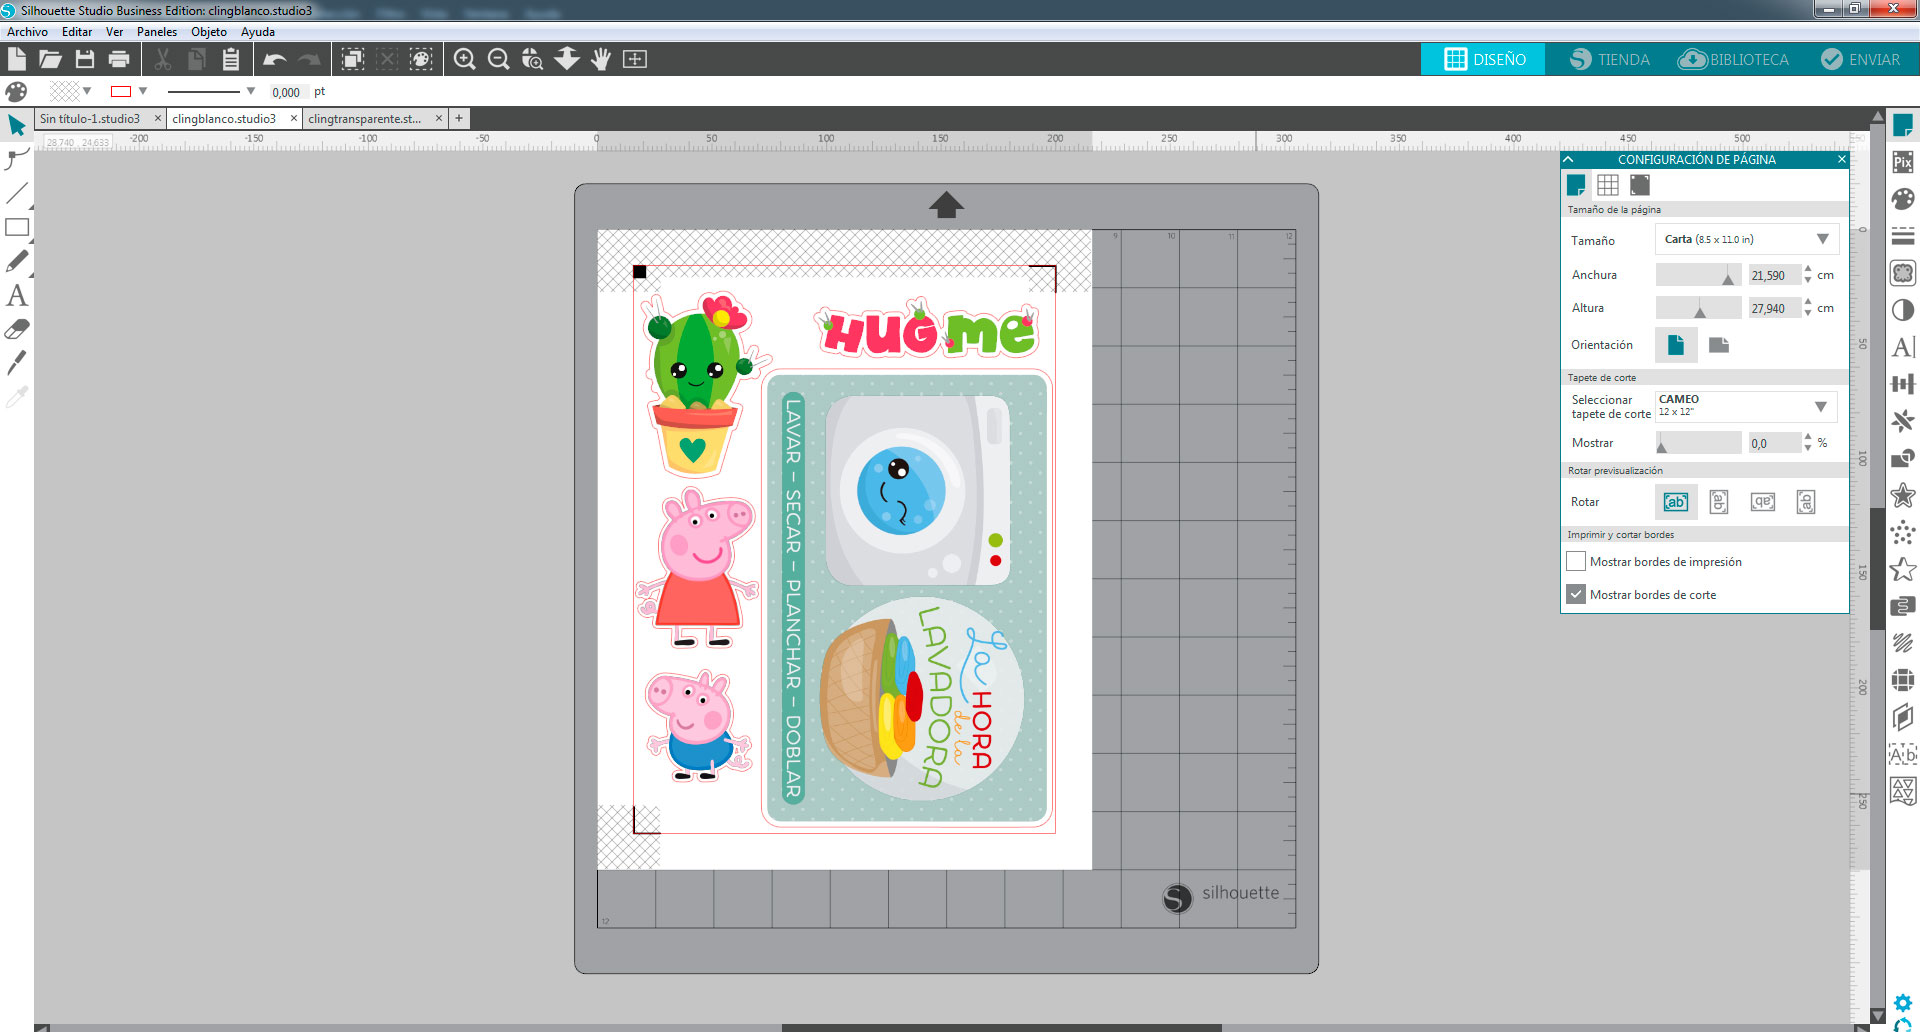Select the Knife tool
Screen dimensions: 1920x1032
17,363
